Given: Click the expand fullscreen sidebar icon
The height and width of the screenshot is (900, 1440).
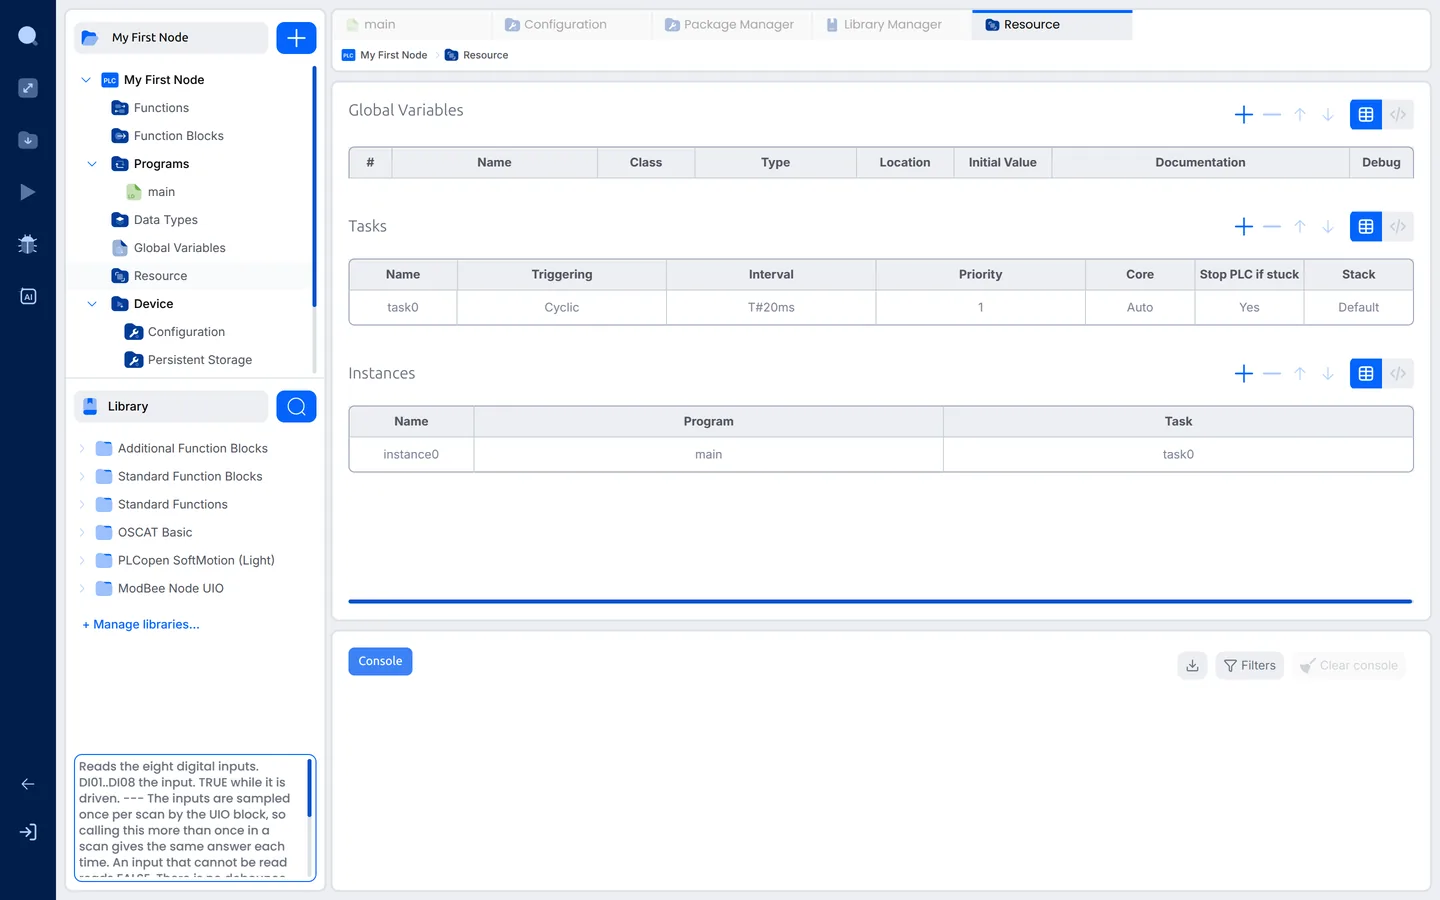Looking at the screenshot, I should point(28,88).
